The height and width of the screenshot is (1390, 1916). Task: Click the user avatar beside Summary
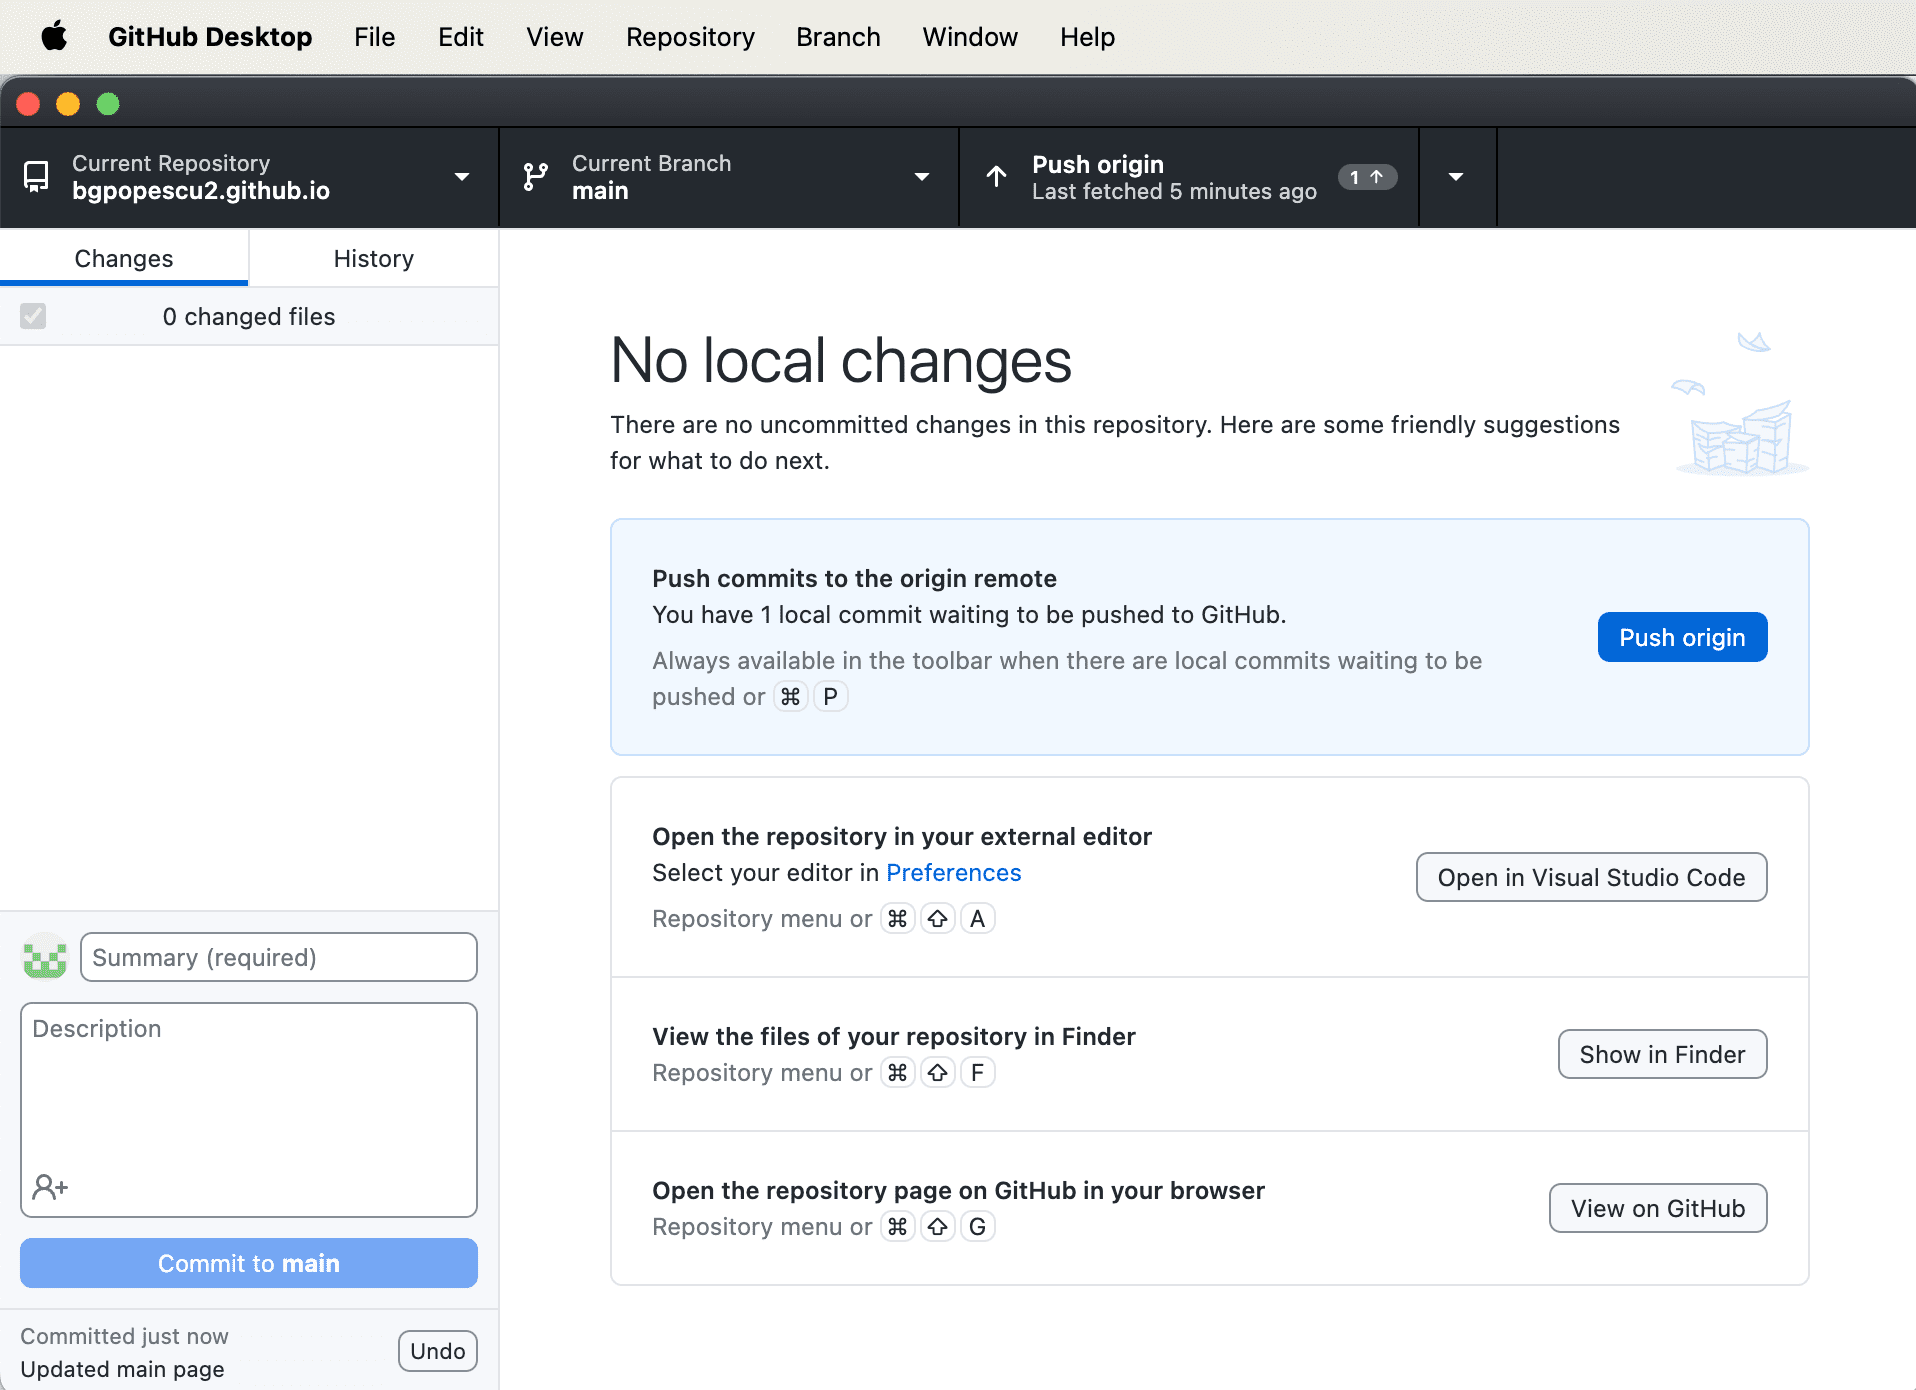pos(45,957)
